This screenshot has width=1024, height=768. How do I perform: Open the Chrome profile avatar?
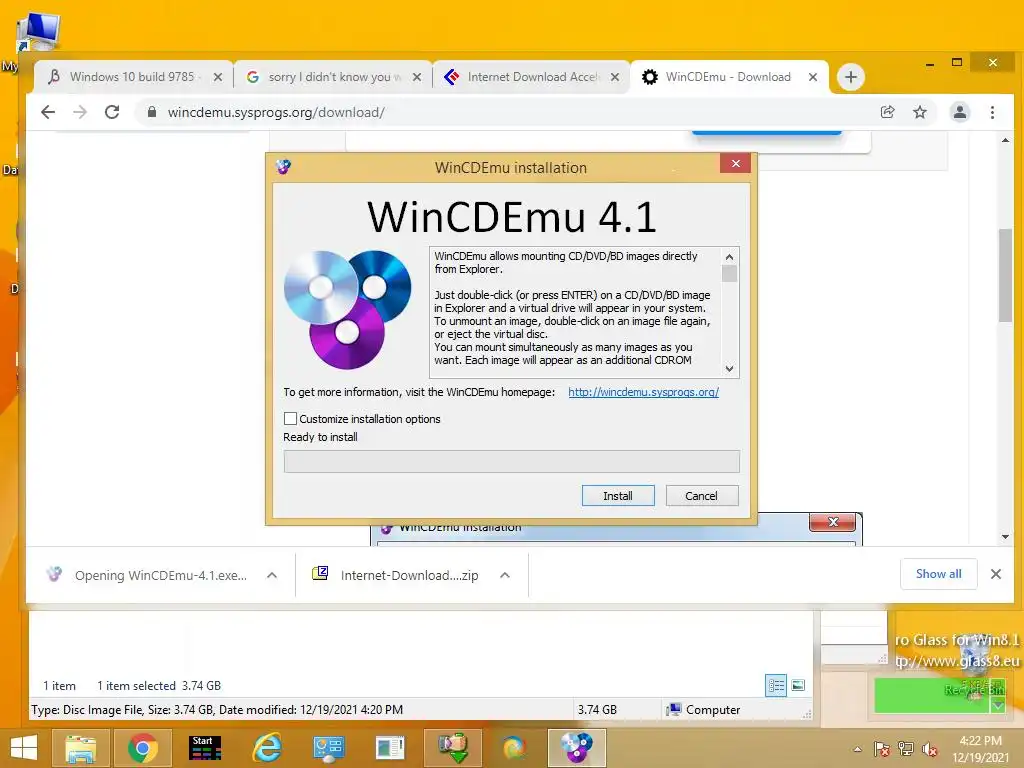[x=960, y=112]
